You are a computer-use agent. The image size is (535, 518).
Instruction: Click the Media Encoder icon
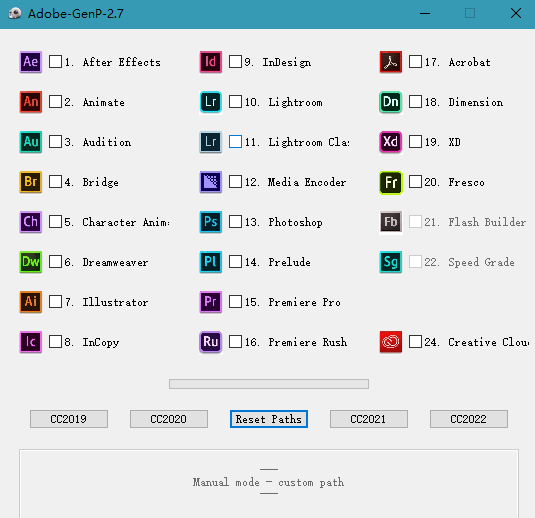click(211, 182)
